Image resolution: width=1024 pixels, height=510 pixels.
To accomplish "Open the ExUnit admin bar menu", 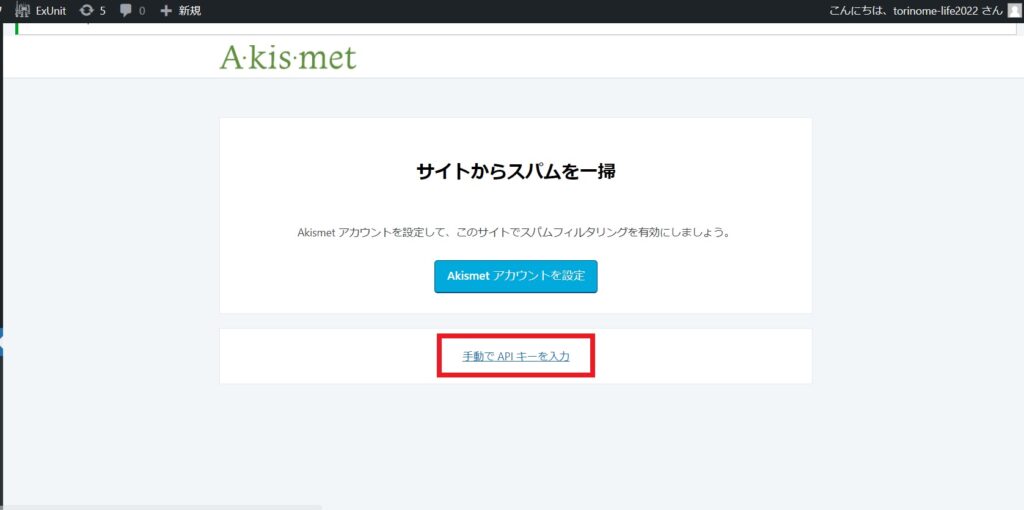I will 40,10.
